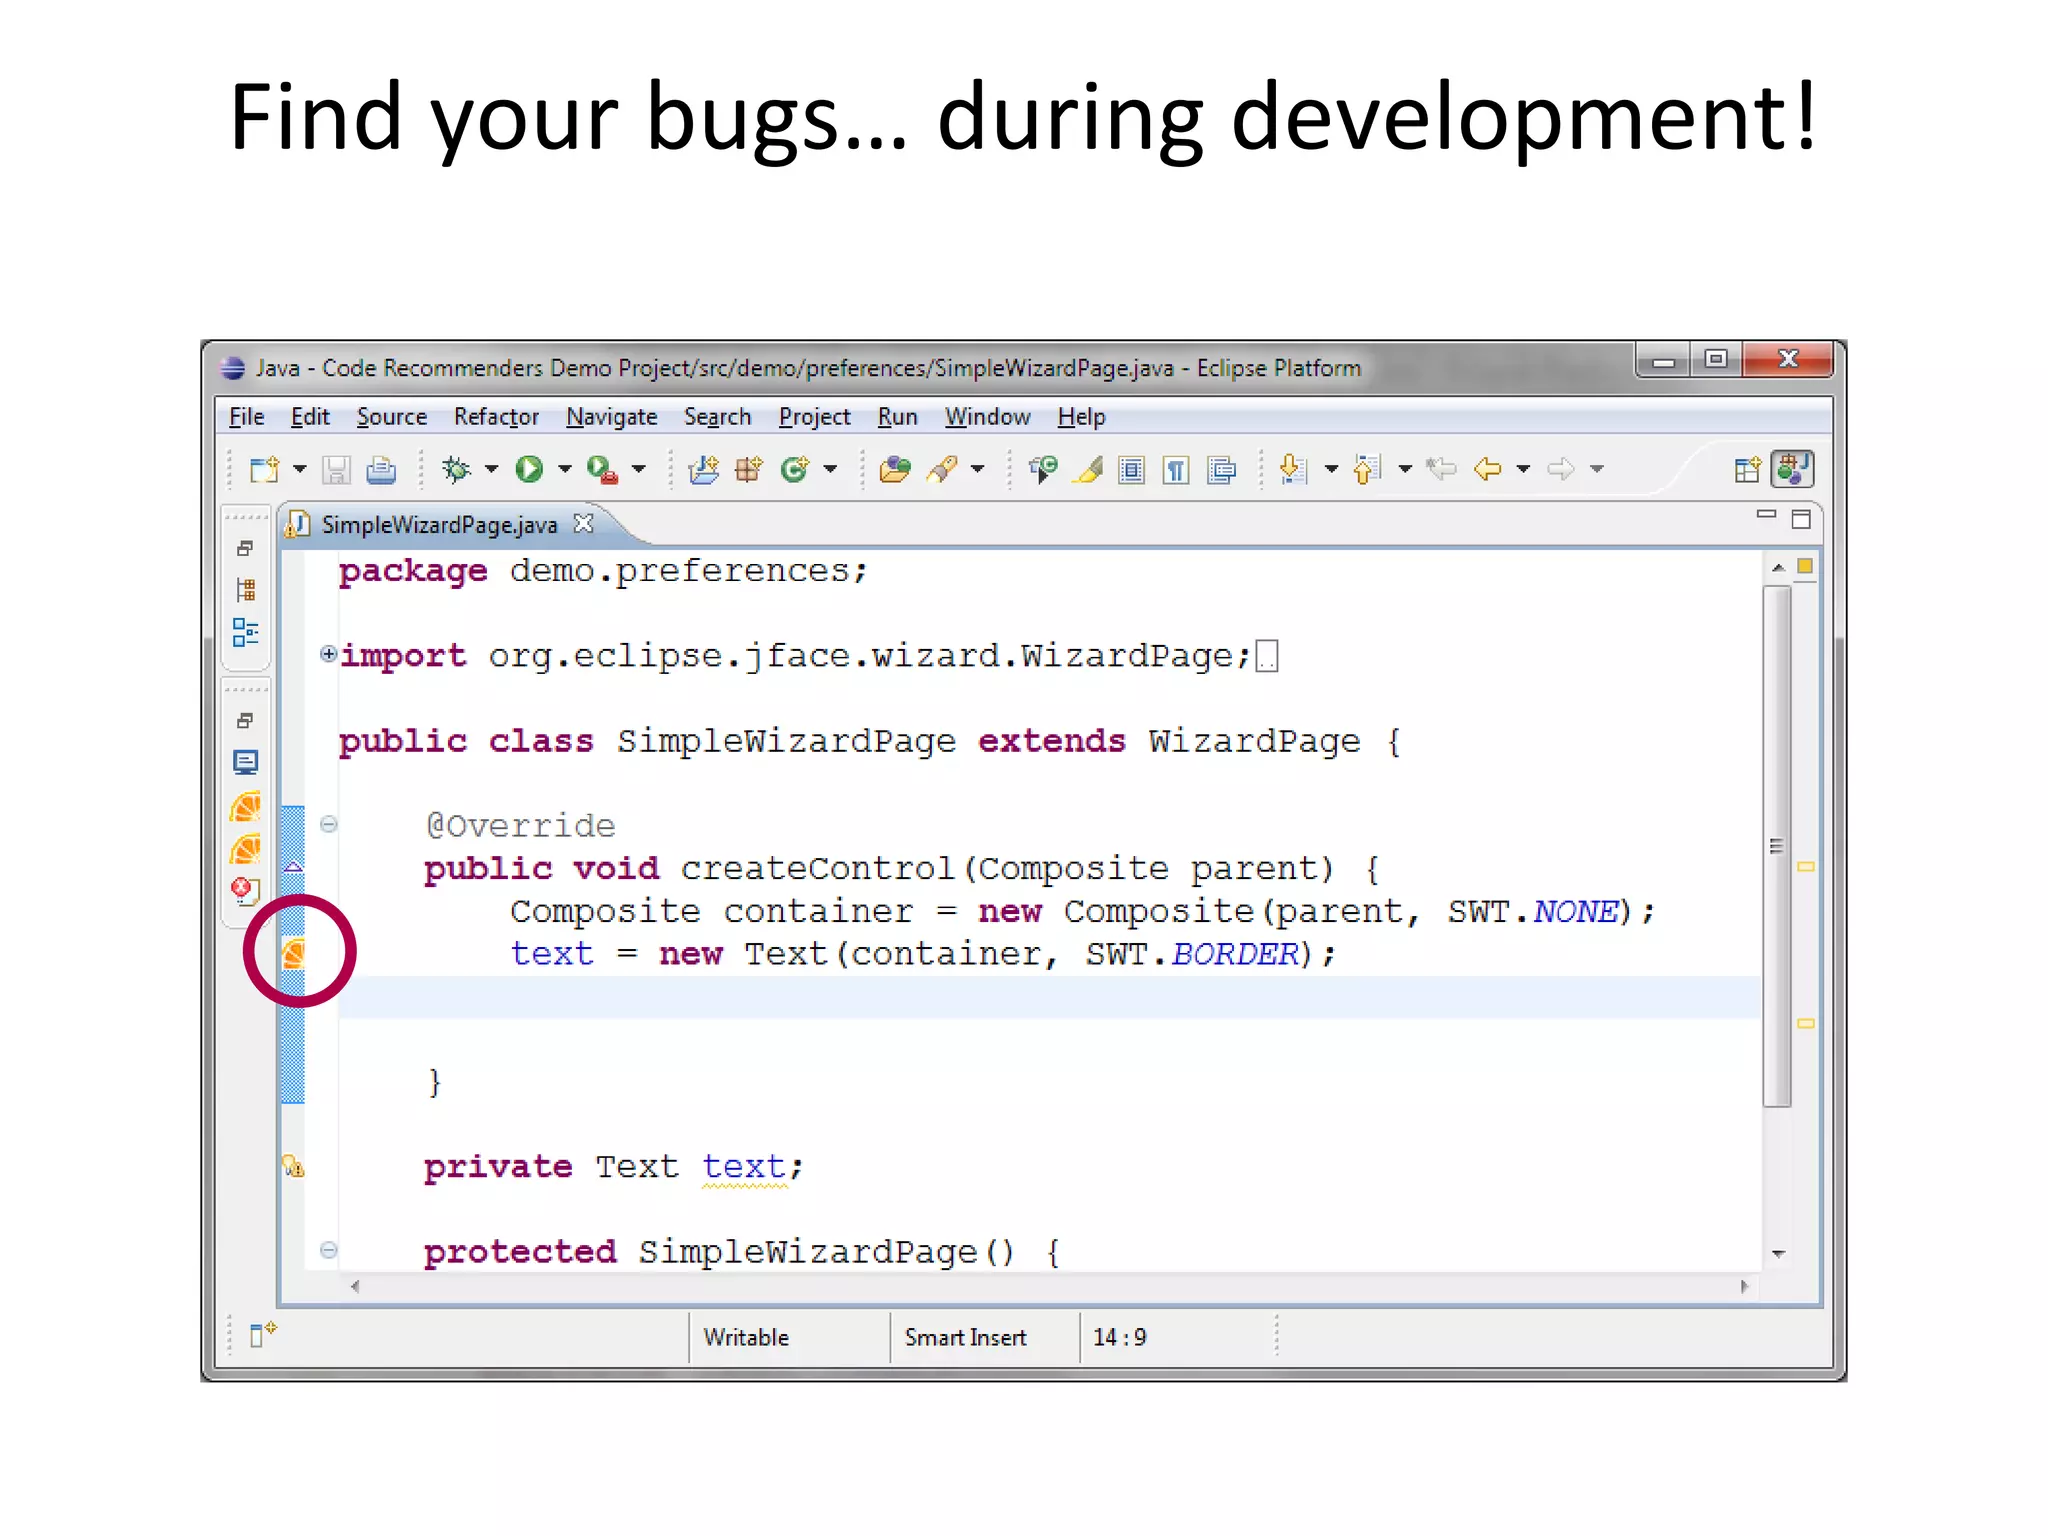Open the Previous Annotation dropdown arrow
Screen dimensions: 2048x1536
pos(1405,469)
